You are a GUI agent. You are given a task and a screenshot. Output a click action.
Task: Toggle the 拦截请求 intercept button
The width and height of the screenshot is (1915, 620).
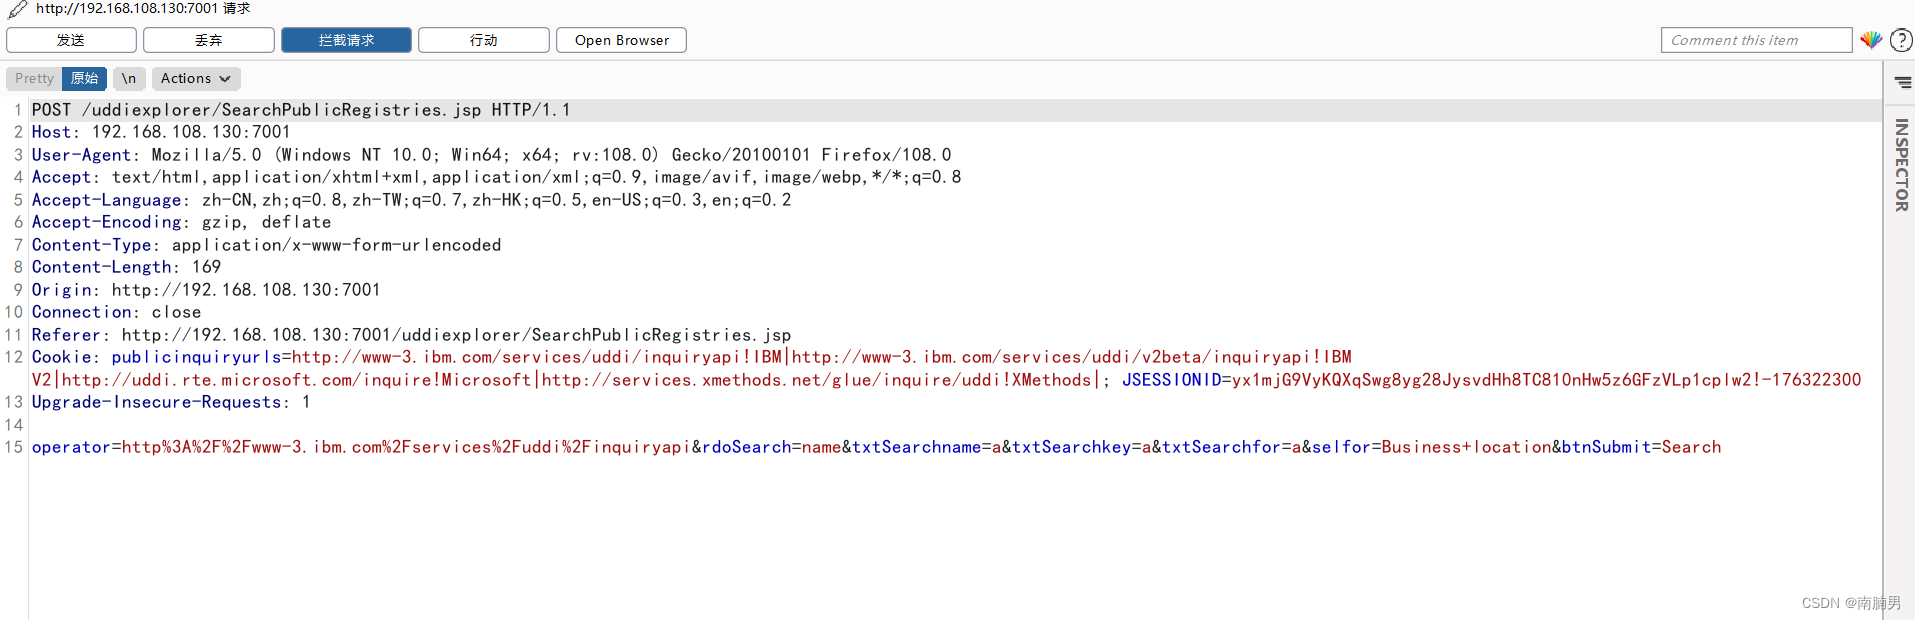(x=346, y=40)
